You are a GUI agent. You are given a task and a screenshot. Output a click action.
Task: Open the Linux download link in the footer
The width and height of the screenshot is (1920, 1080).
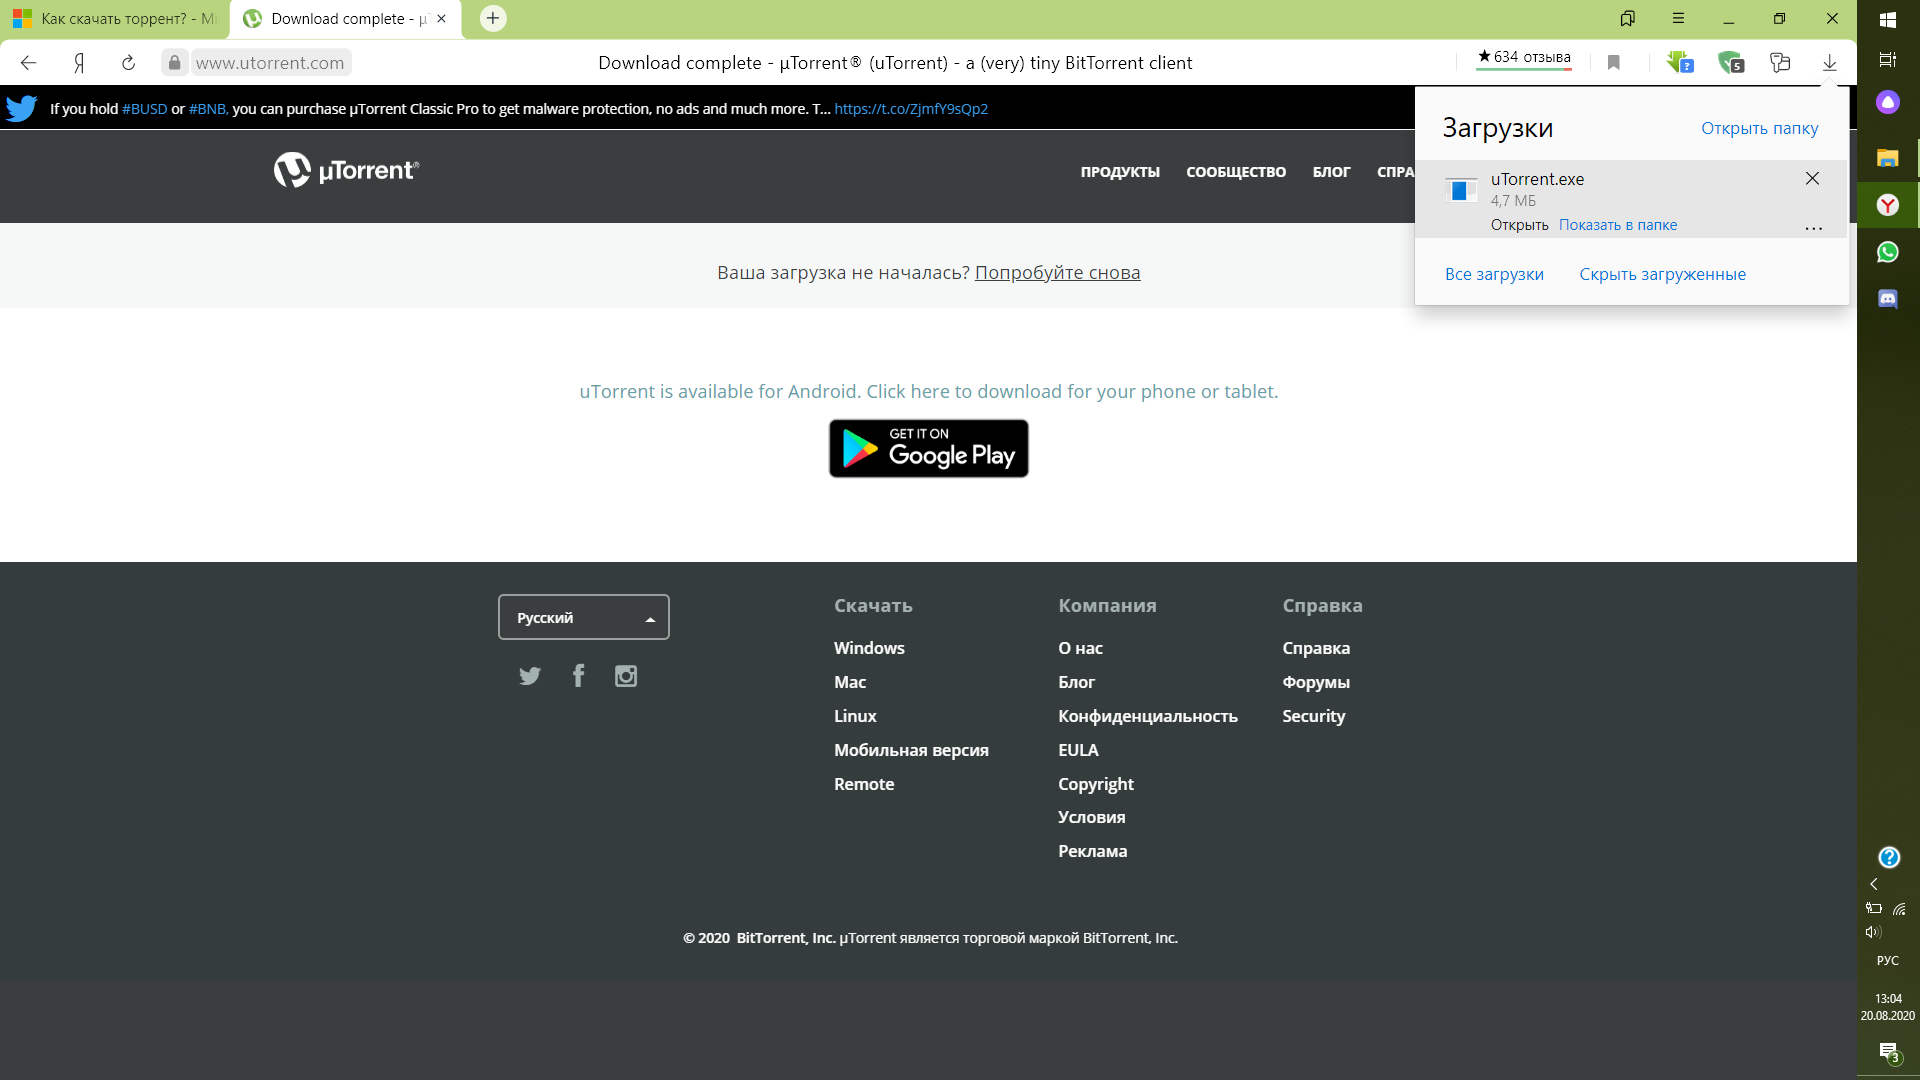[855, 716]
